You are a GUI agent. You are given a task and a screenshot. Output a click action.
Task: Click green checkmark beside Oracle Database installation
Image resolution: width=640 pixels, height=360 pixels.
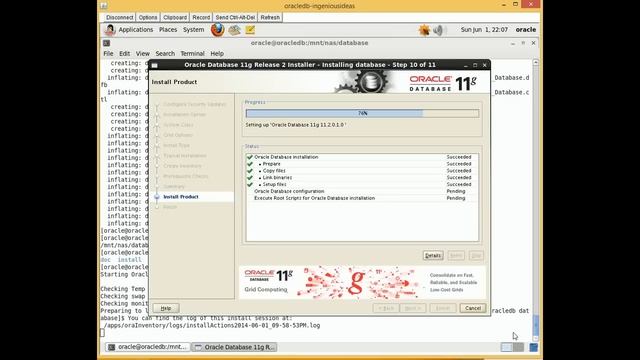tap(250, 157)
